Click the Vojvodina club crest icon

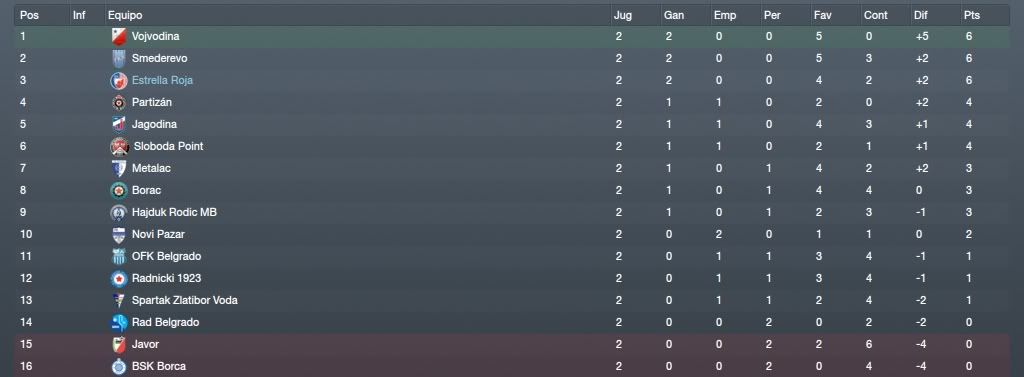coord(118,37)
